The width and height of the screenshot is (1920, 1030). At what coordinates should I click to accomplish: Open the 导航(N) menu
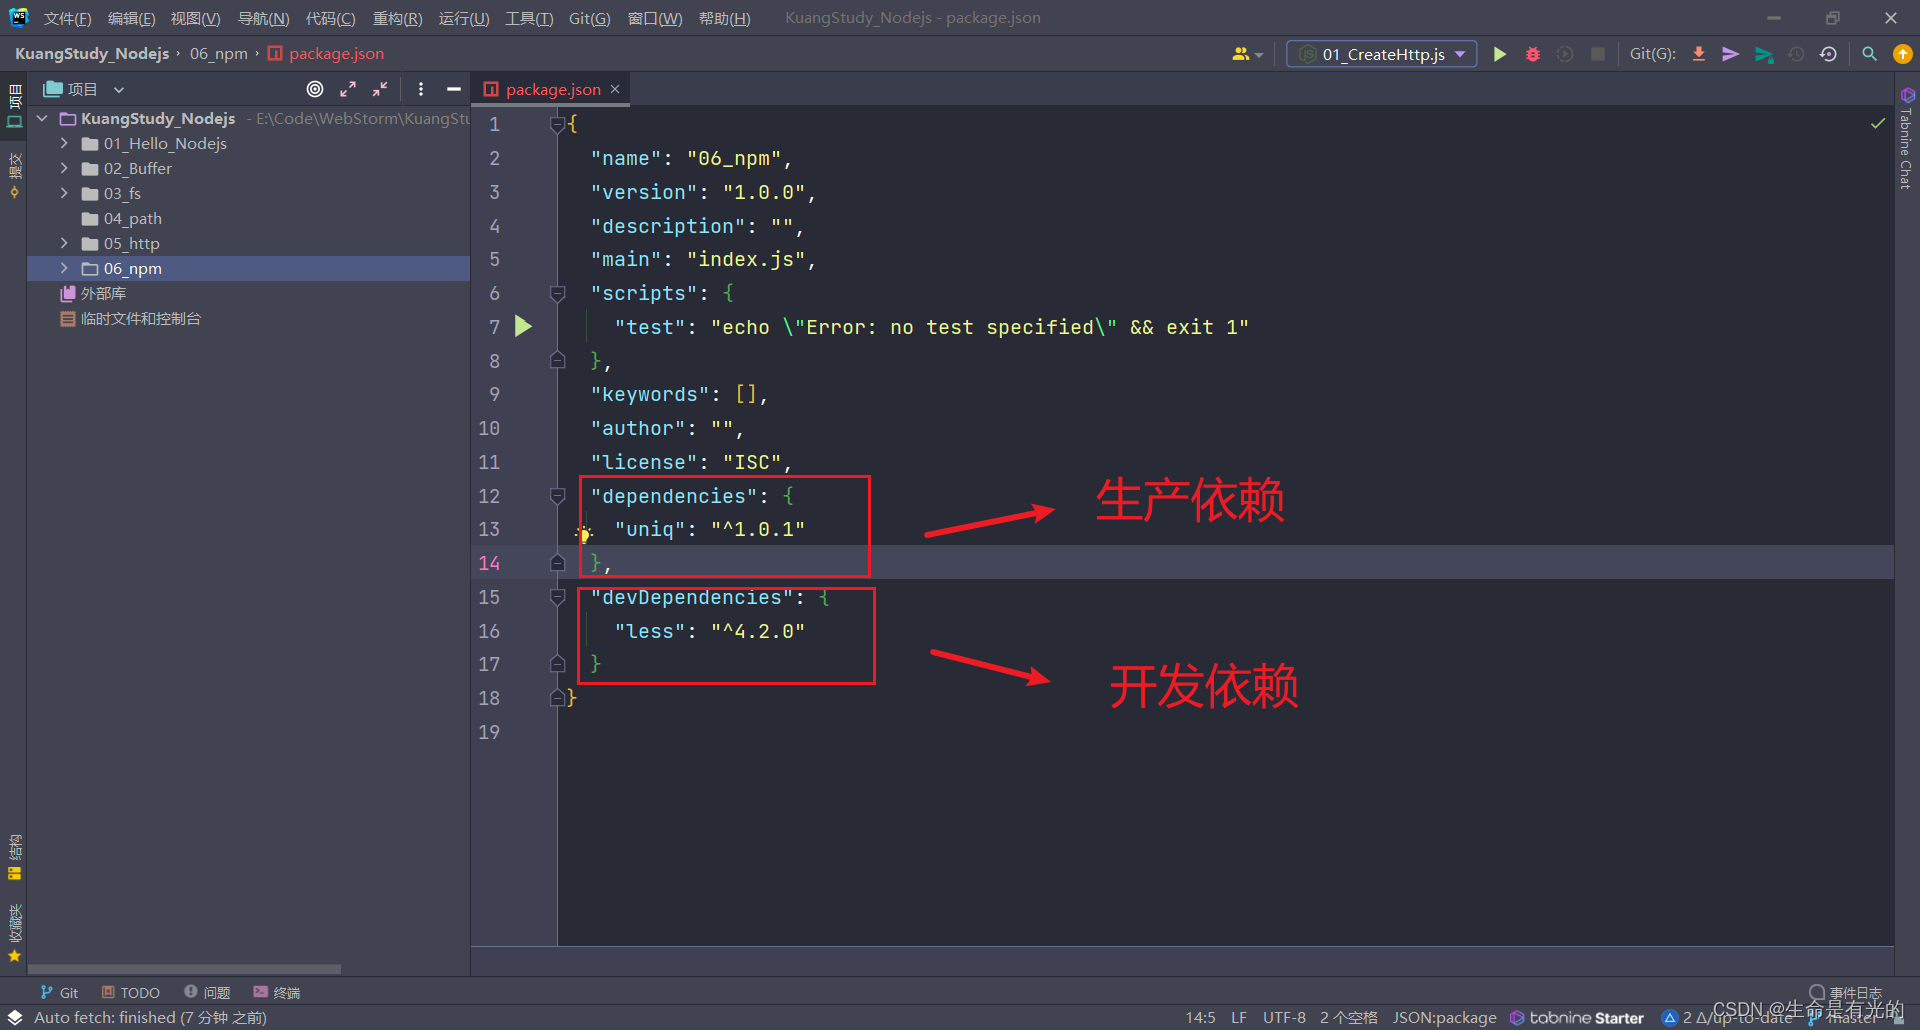(263, 18)
